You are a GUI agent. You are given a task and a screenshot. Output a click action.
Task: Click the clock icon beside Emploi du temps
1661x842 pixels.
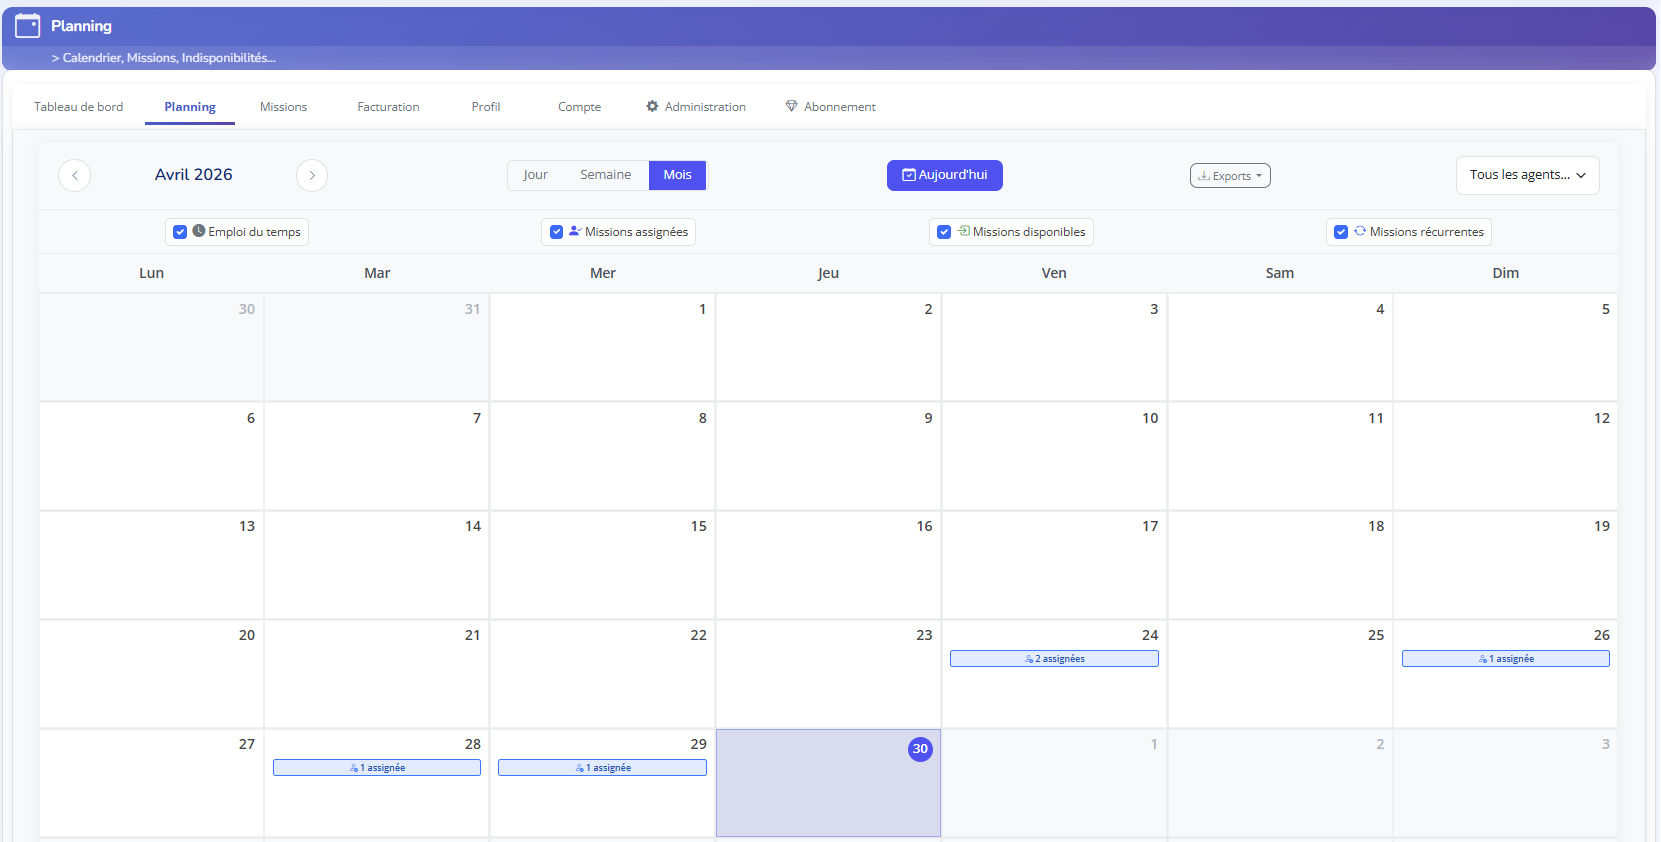tap(199, 231)
